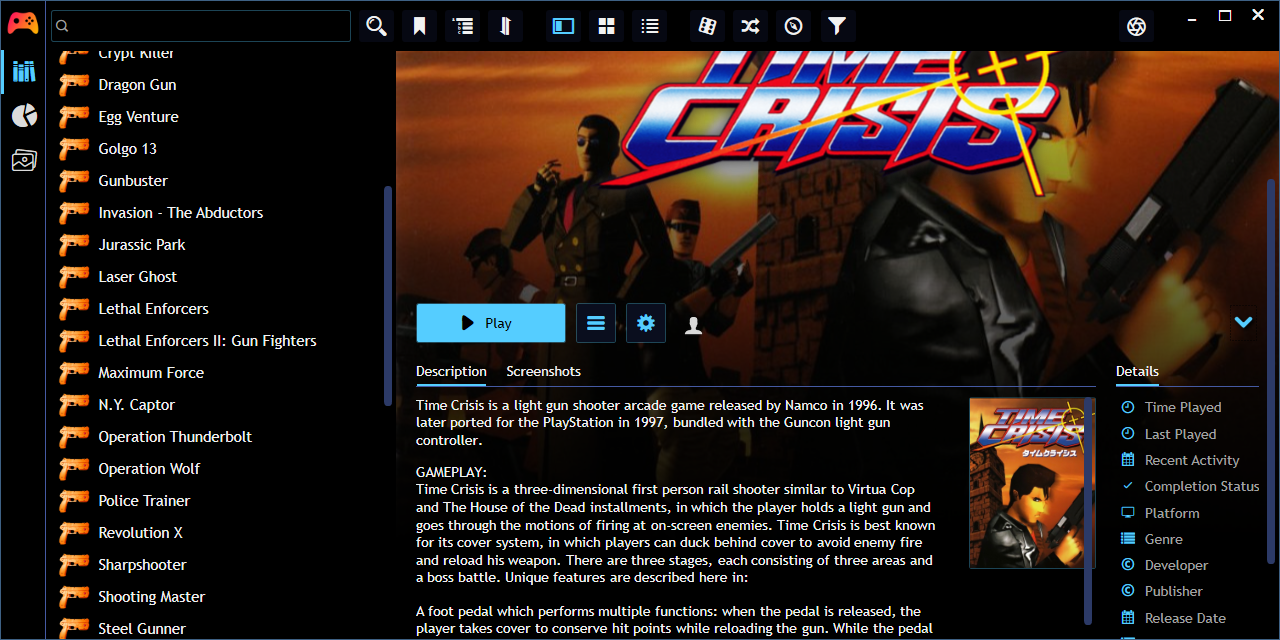Open the Playnite gamepad main menu
The image size is (1280, 640).
23,24
